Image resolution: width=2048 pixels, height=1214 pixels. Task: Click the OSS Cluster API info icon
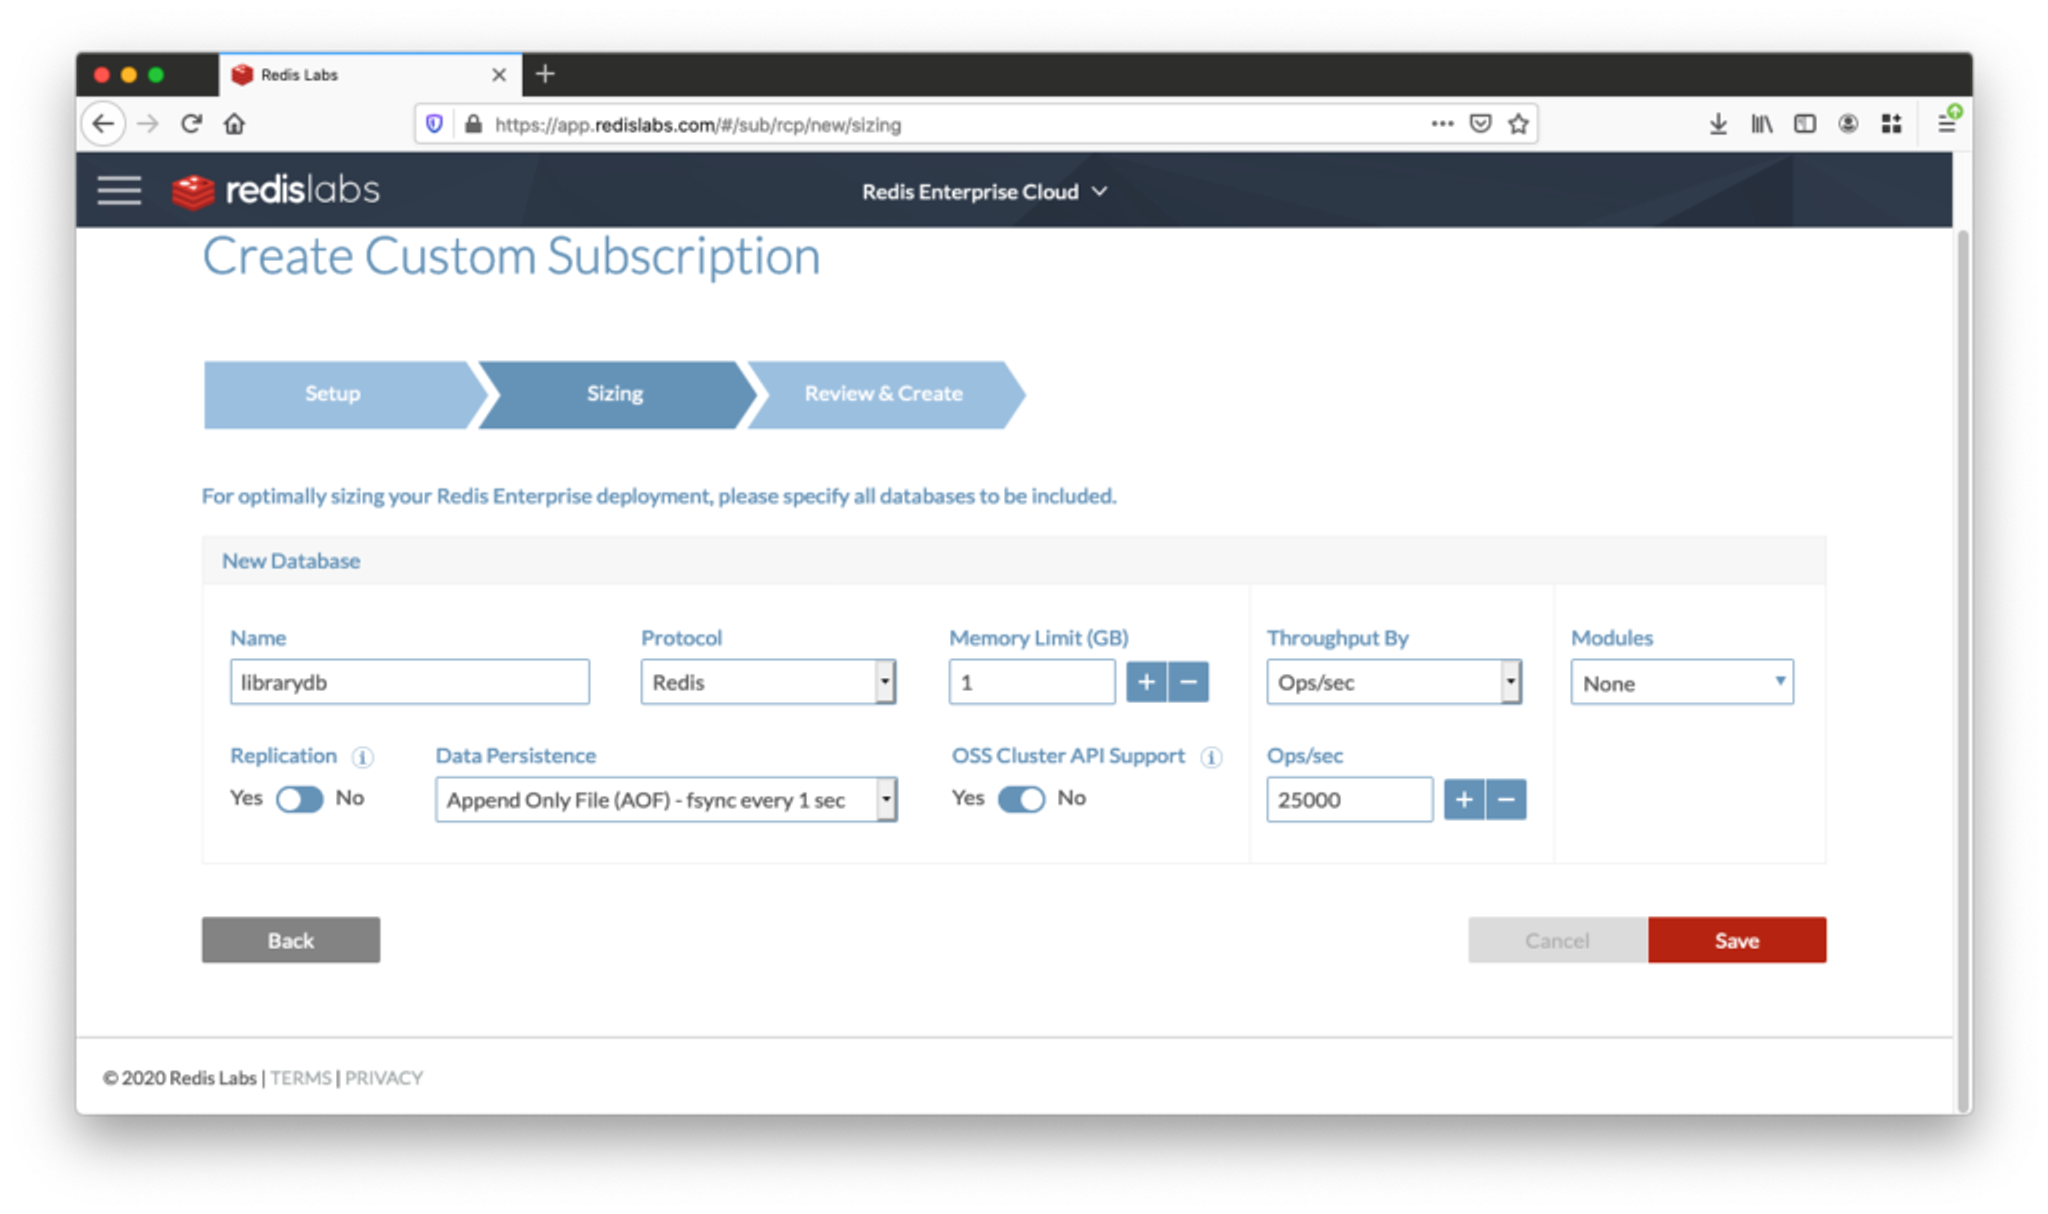click(x=1211, y=757)
